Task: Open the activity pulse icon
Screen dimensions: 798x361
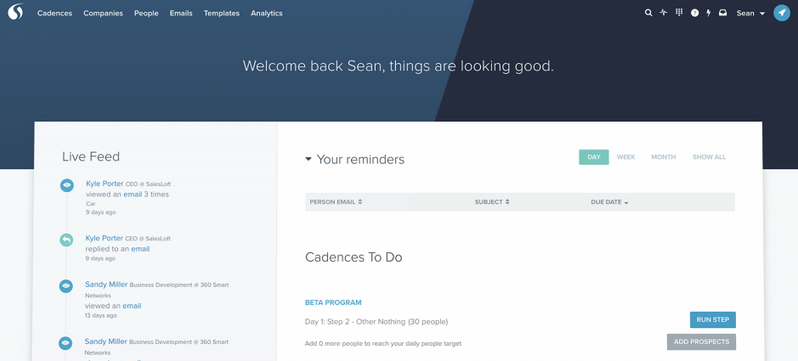Action: (663, 13)
